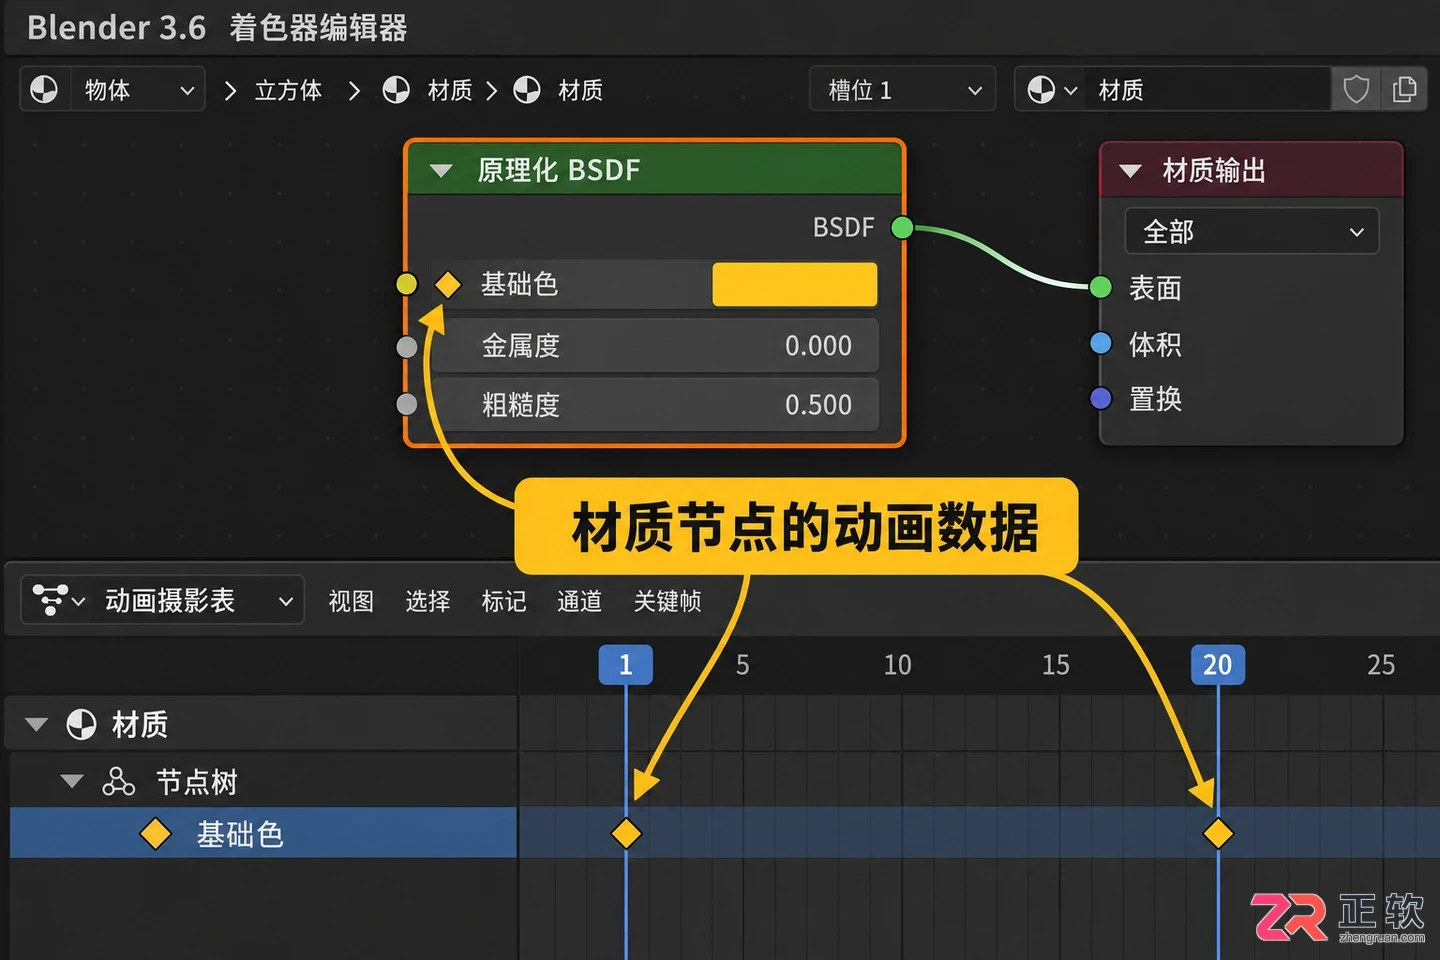
Task: Click the 体积 blue input socket
Action: pos(1100,344)
